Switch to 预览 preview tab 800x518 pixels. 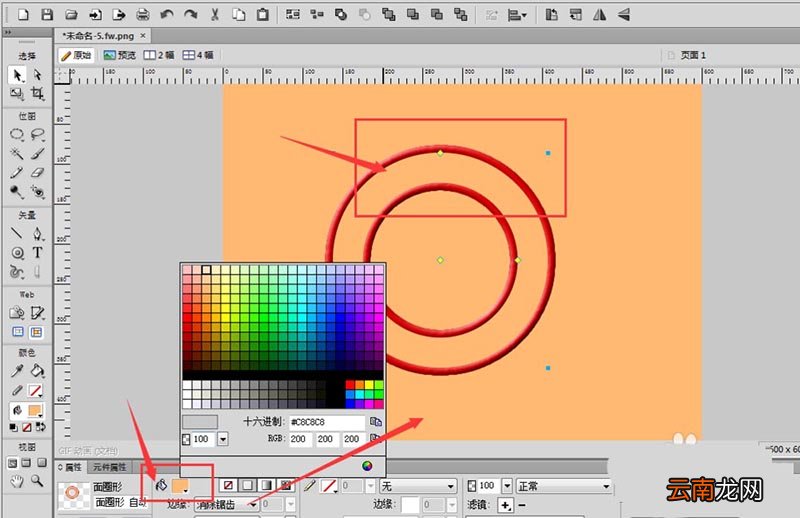click(x=120, y=55)
